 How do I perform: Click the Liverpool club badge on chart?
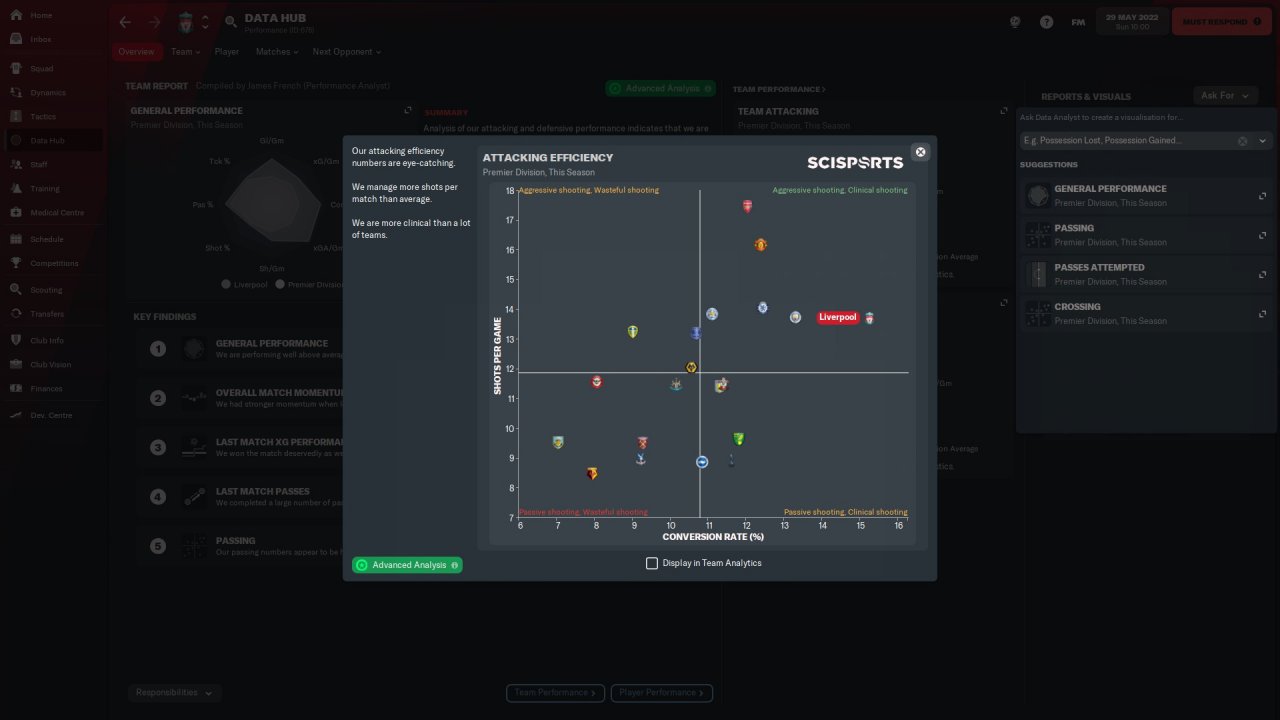coord(870,318)
